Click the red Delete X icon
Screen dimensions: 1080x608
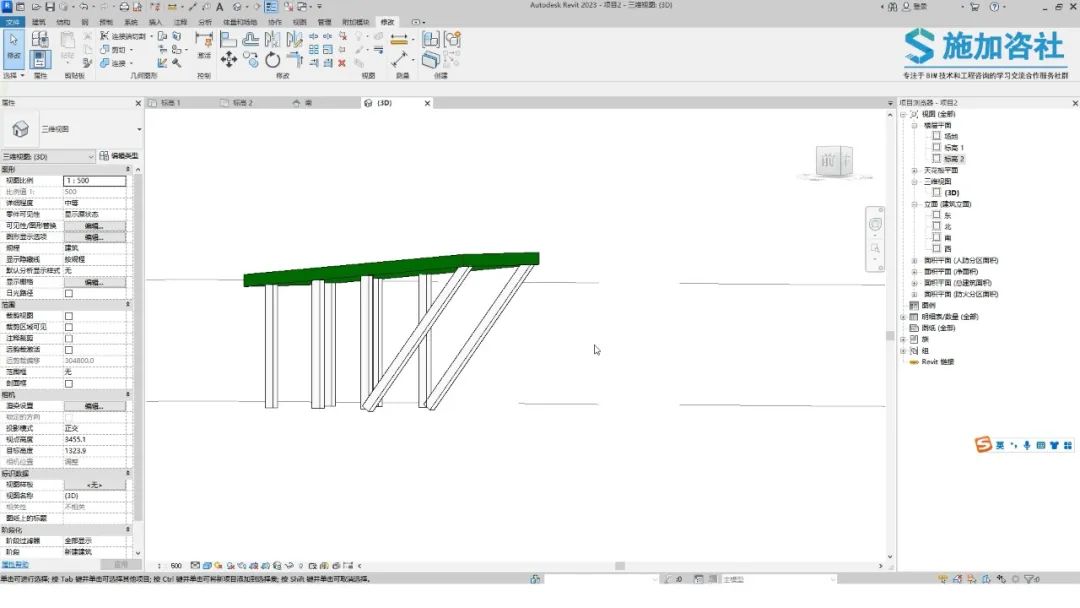tap(342, 63)
